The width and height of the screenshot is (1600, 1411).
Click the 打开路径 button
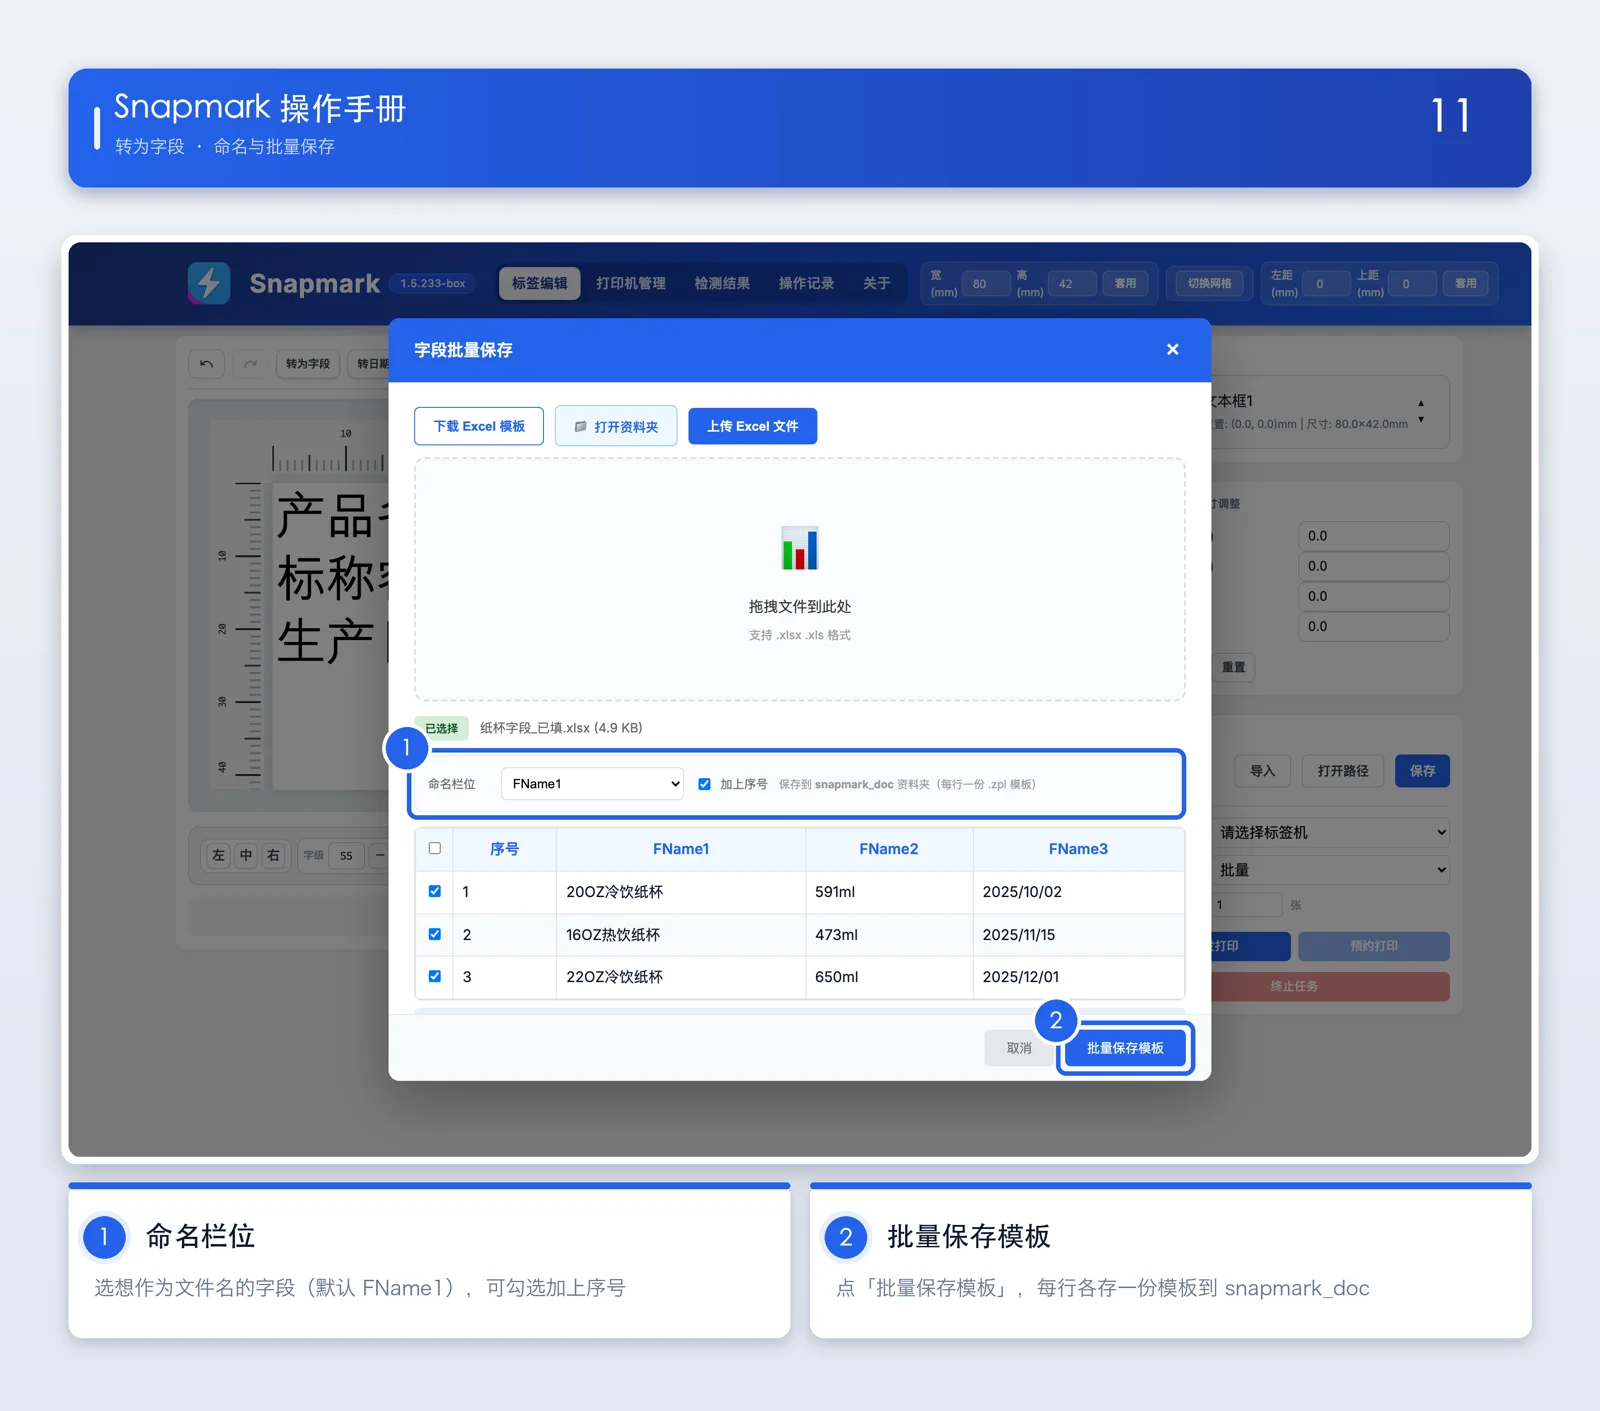point(1343,771)
